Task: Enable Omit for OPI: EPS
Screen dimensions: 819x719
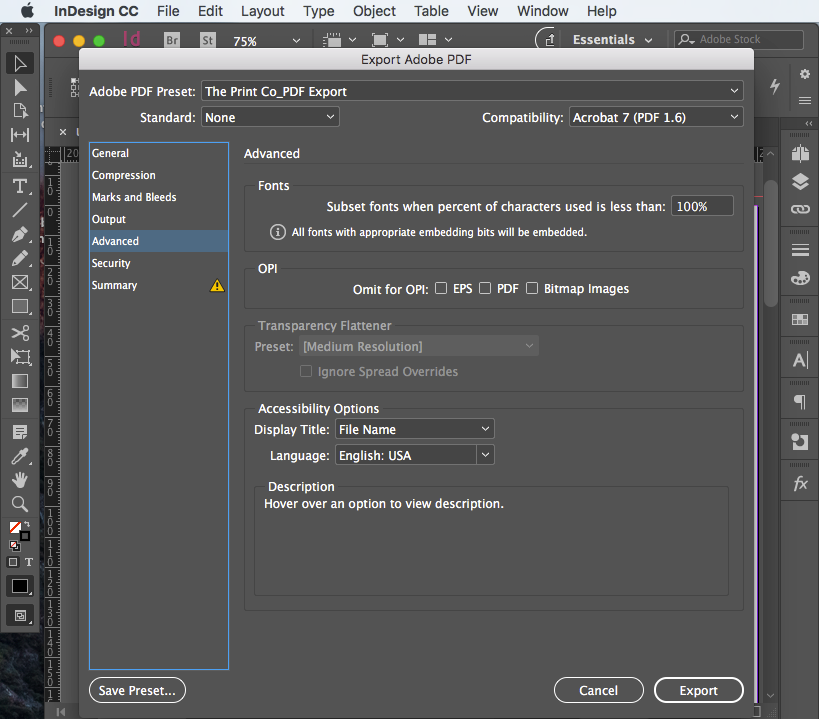Action: point(441,288)
